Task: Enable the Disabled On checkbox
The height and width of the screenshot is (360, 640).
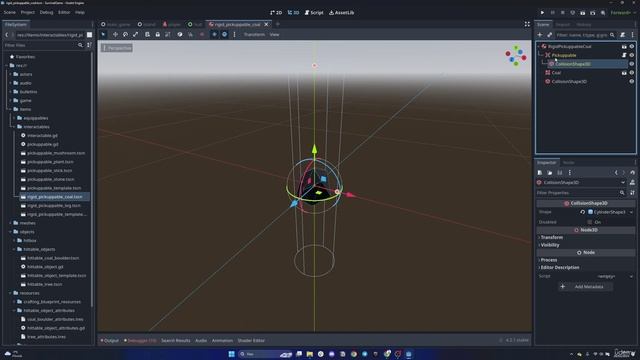Action: coord(589,222)
